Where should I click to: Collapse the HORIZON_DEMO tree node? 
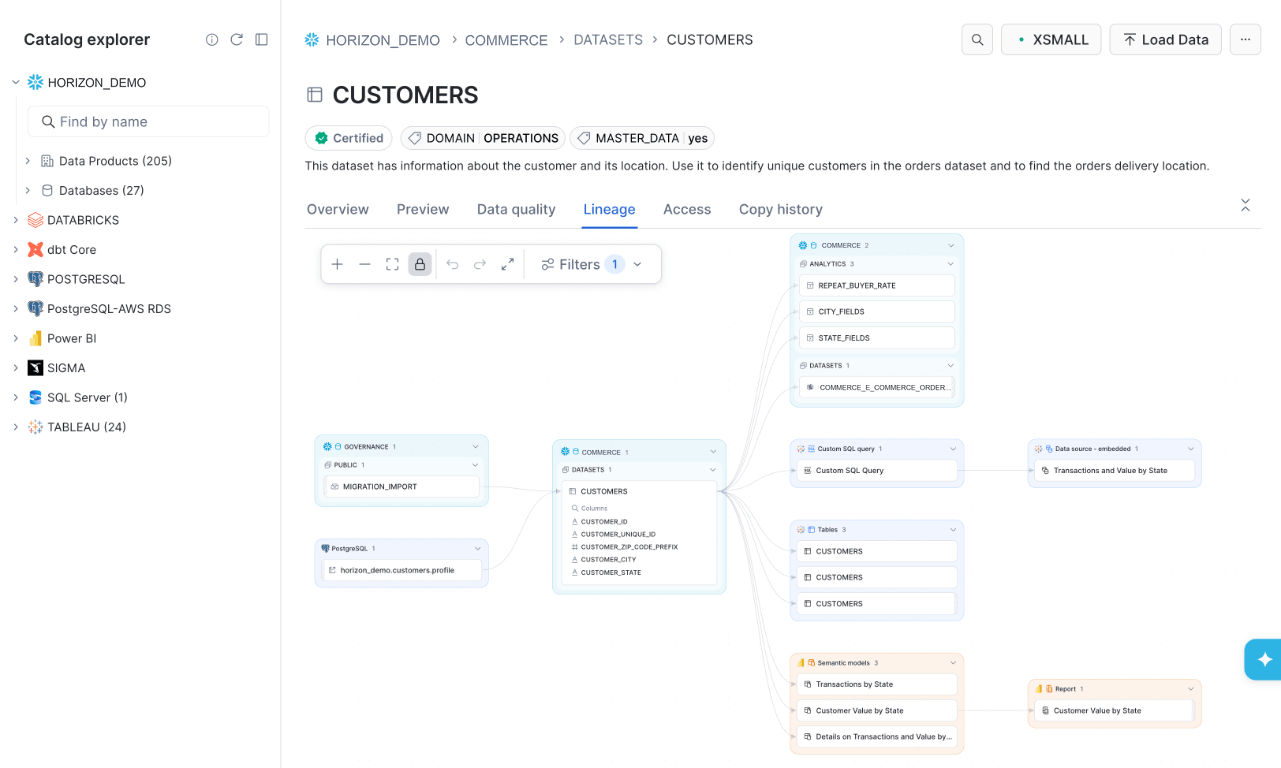(x=16, y=82)
